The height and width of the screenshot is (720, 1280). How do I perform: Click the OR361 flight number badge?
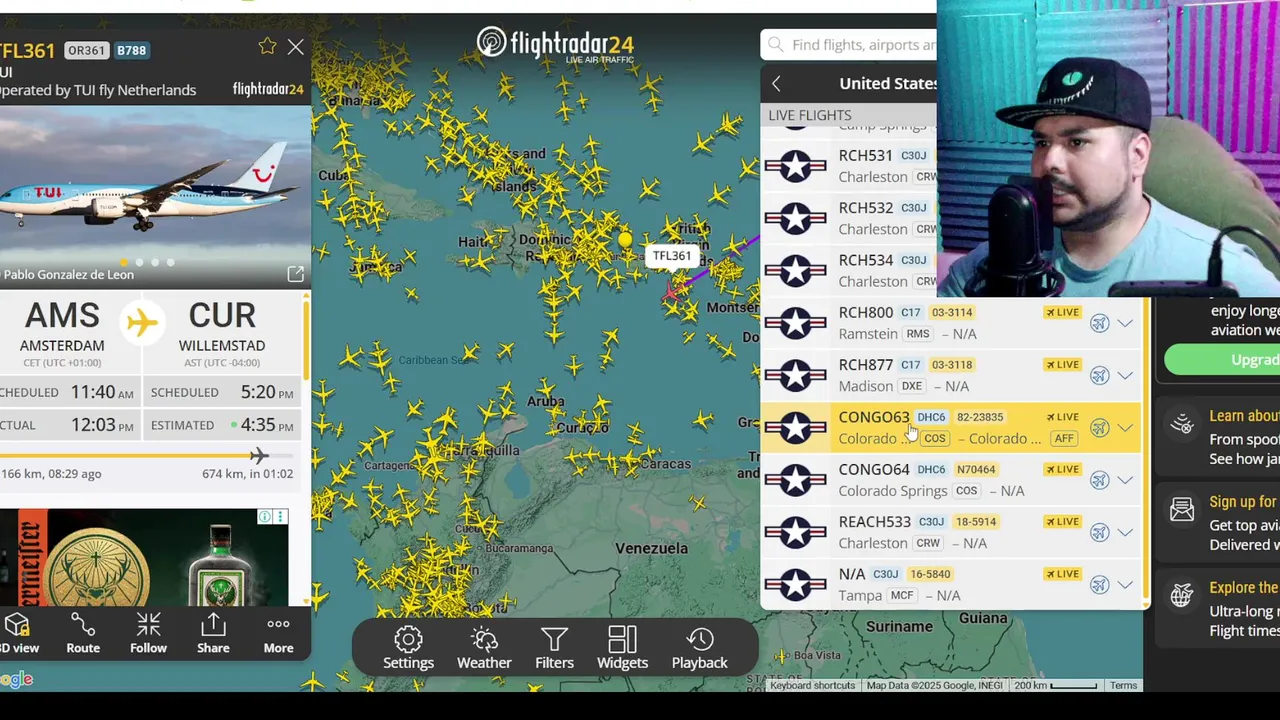85,50
